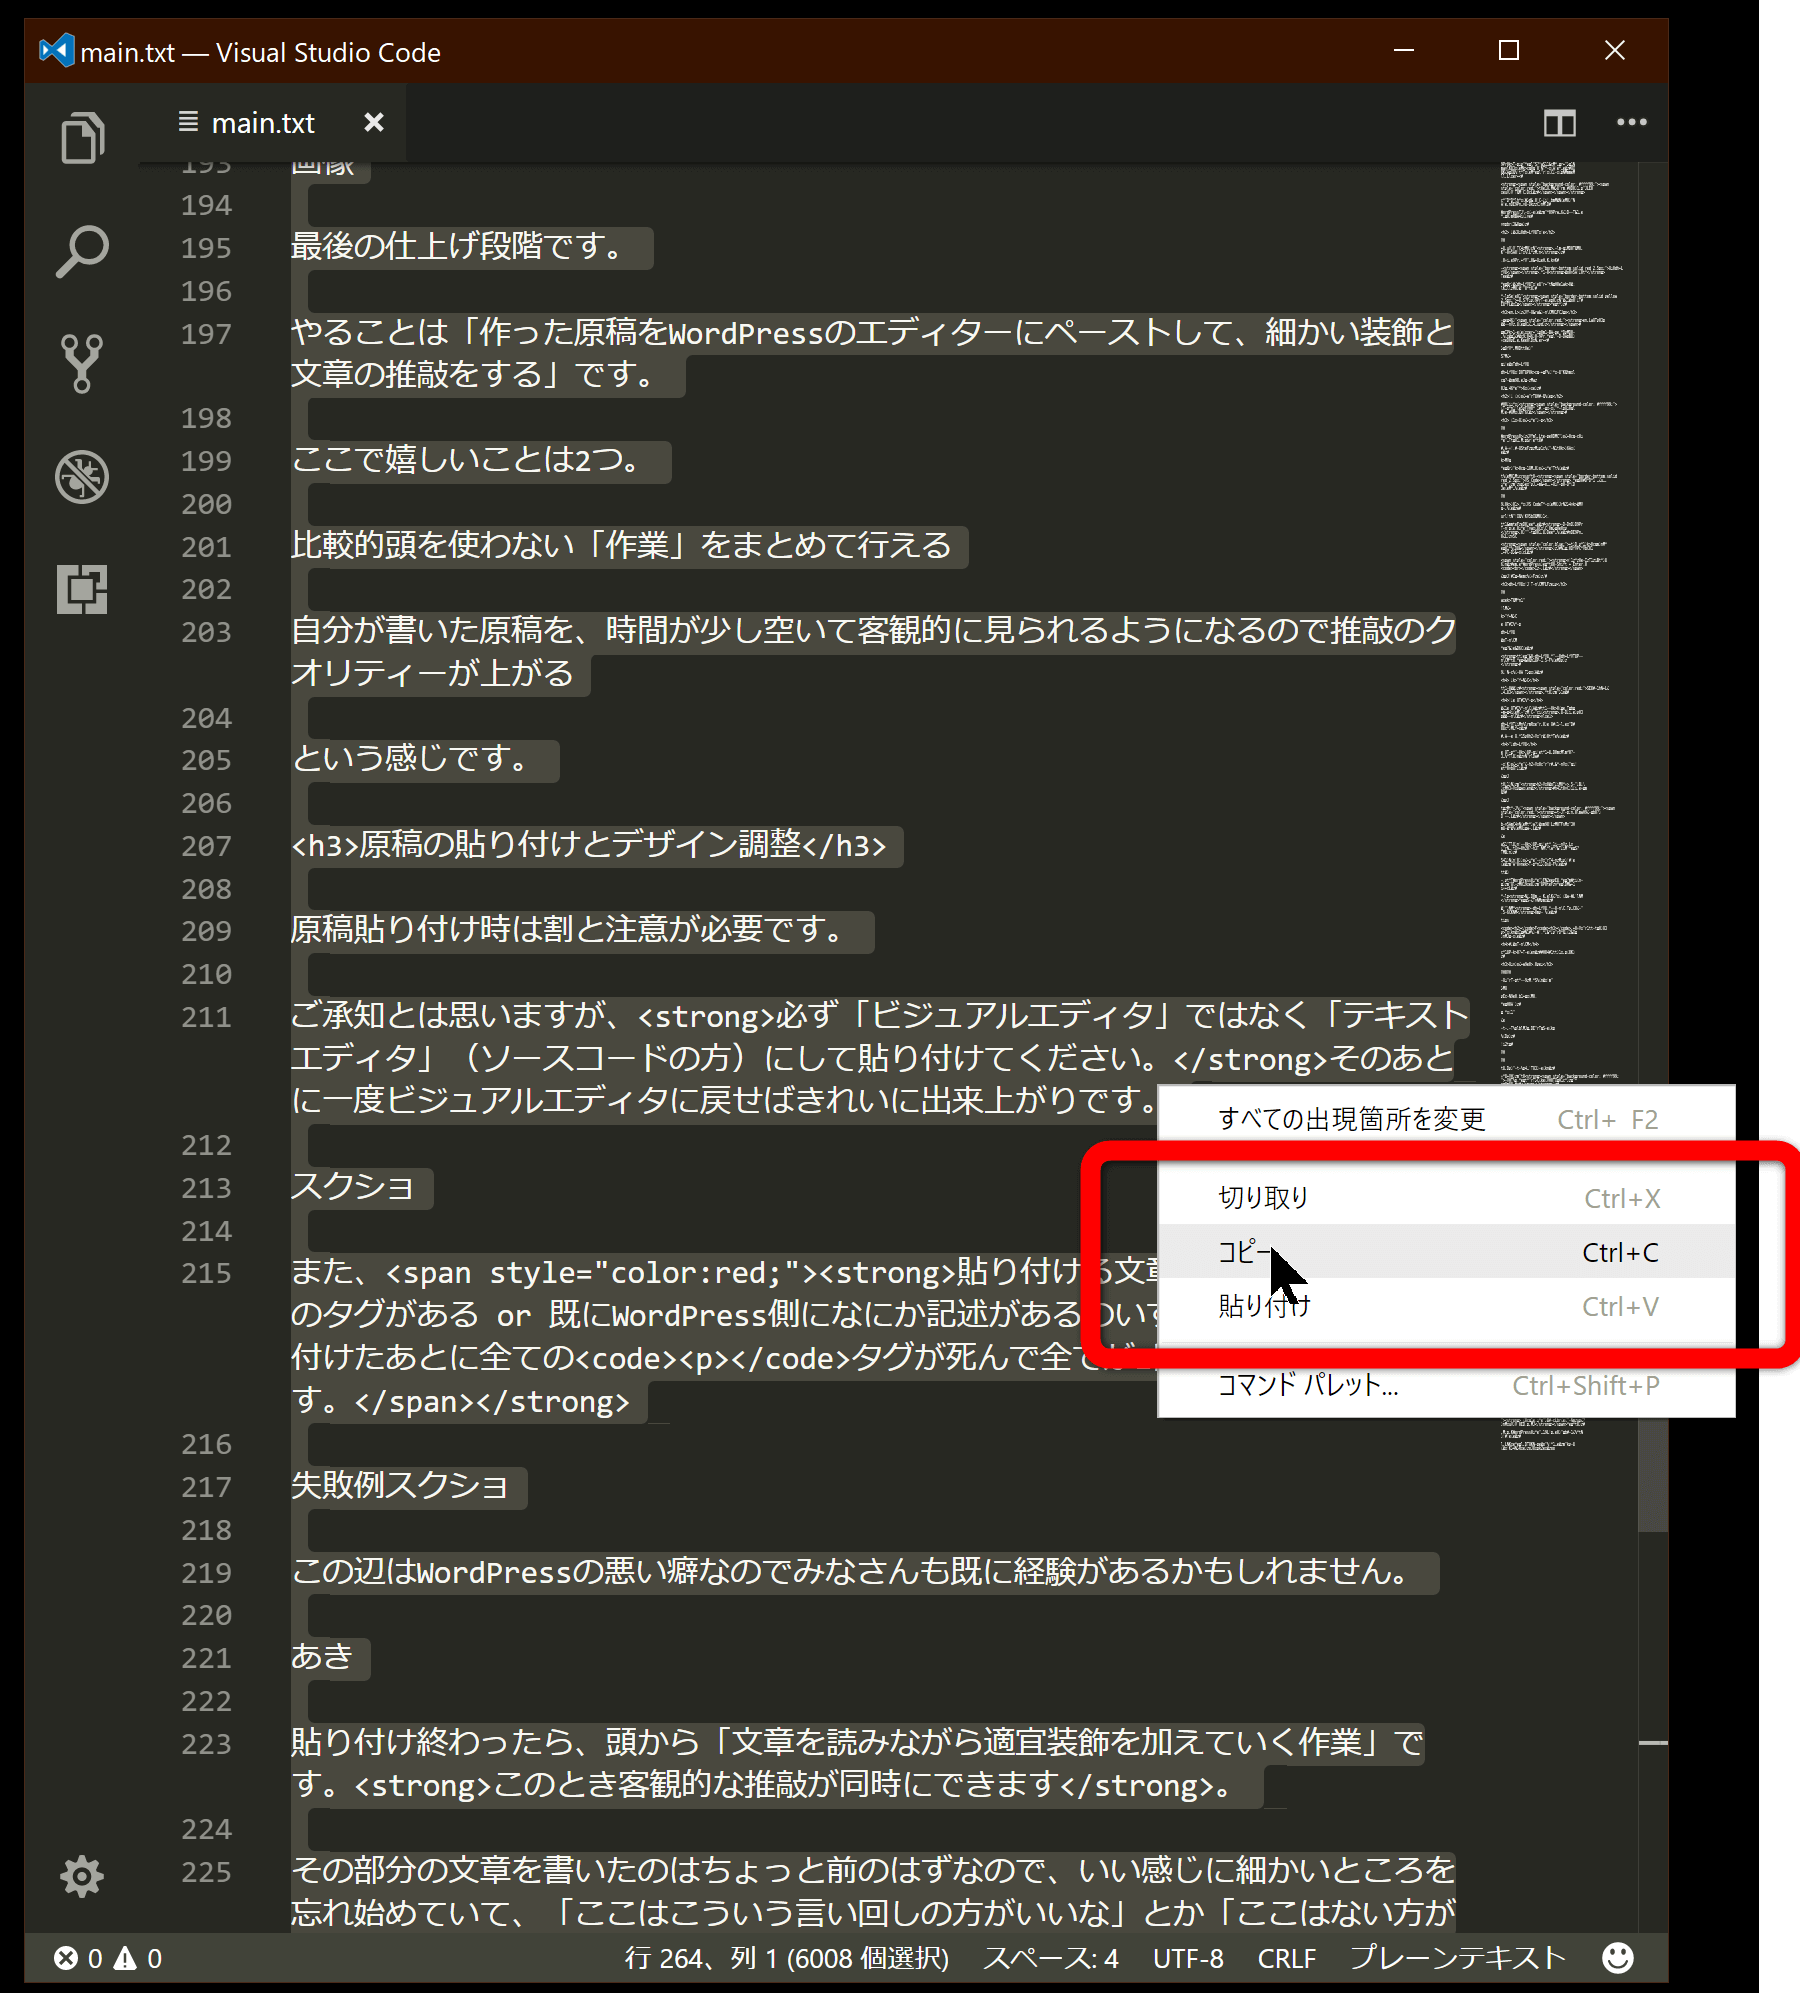Open the Debug view in activity bar
Screen dimensions: 1800x1993
pyautogui.click(x=82, y=477)
